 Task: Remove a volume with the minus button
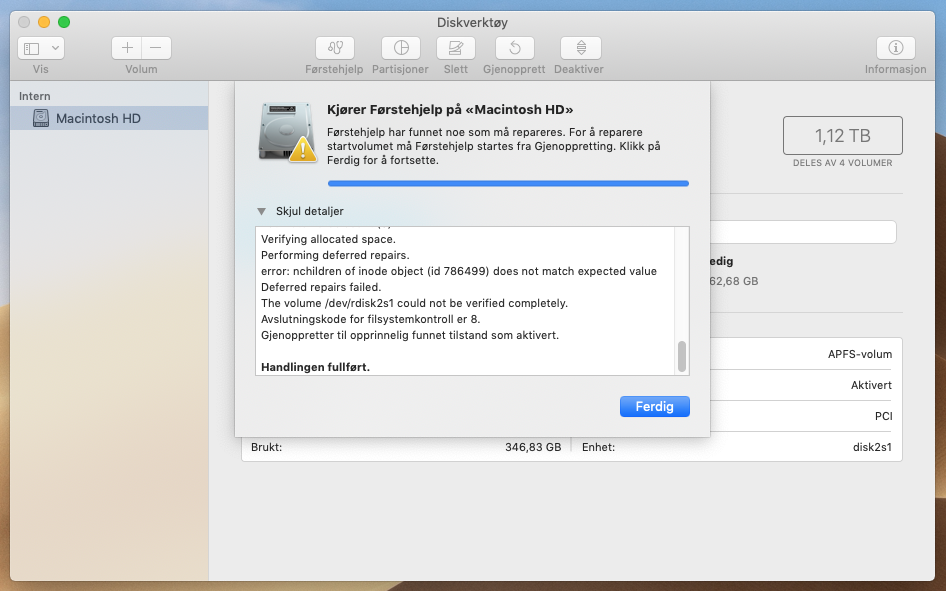point(156,48)
